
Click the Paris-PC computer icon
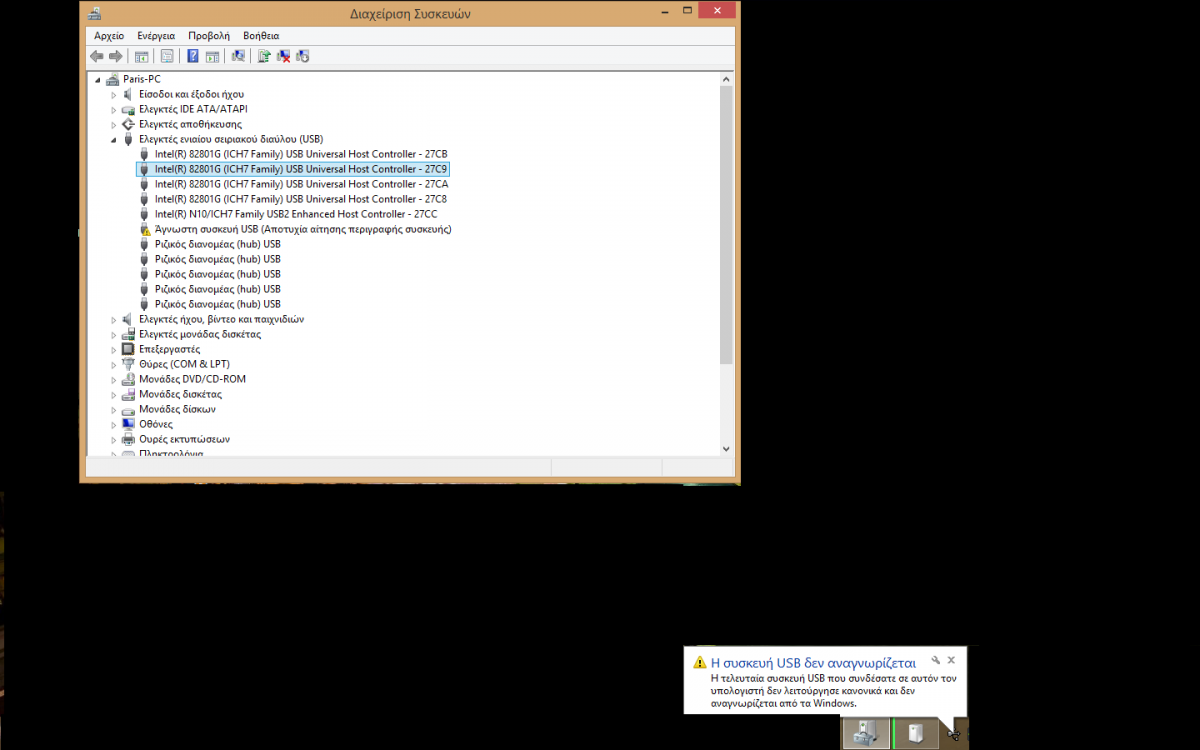coord(113,79)
